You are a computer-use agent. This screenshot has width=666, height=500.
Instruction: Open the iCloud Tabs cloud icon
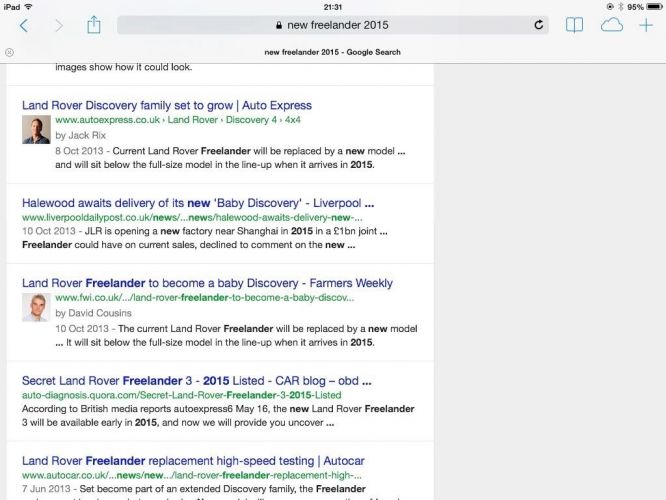point(612,25)
